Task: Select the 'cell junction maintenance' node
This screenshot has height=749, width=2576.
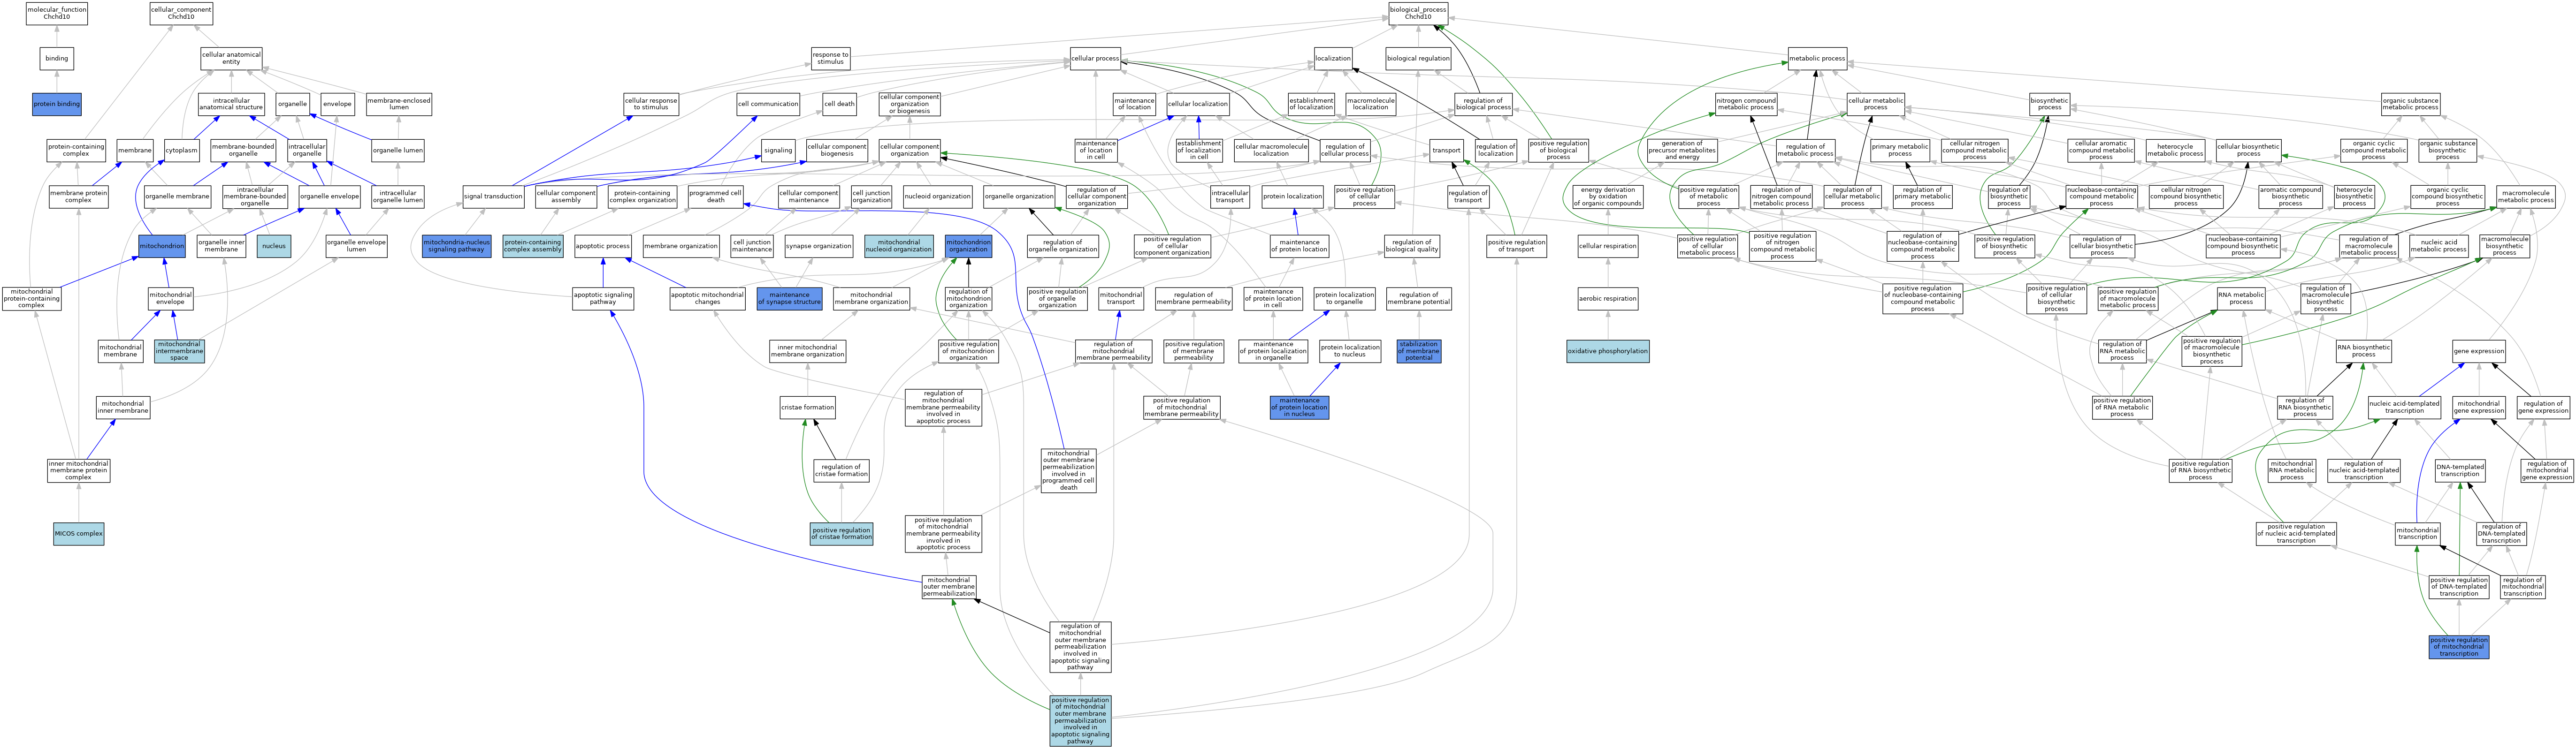Action: tap(752, 246)
